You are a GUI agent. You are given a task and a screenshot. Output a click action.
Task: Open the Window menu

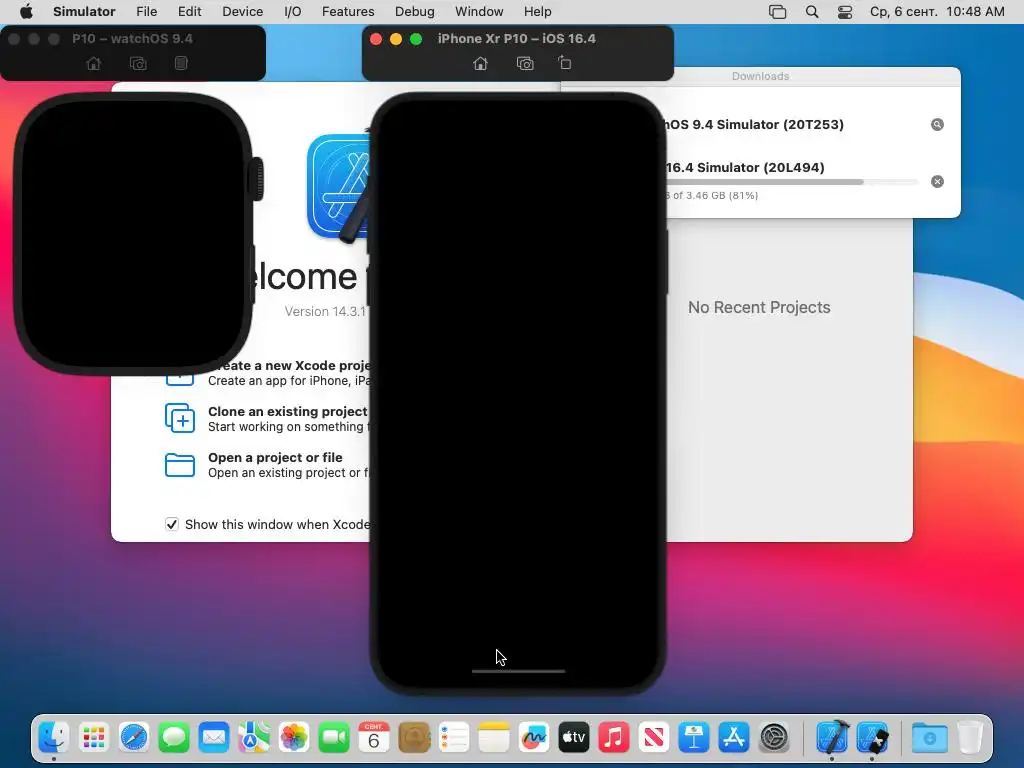coord(479,12)
